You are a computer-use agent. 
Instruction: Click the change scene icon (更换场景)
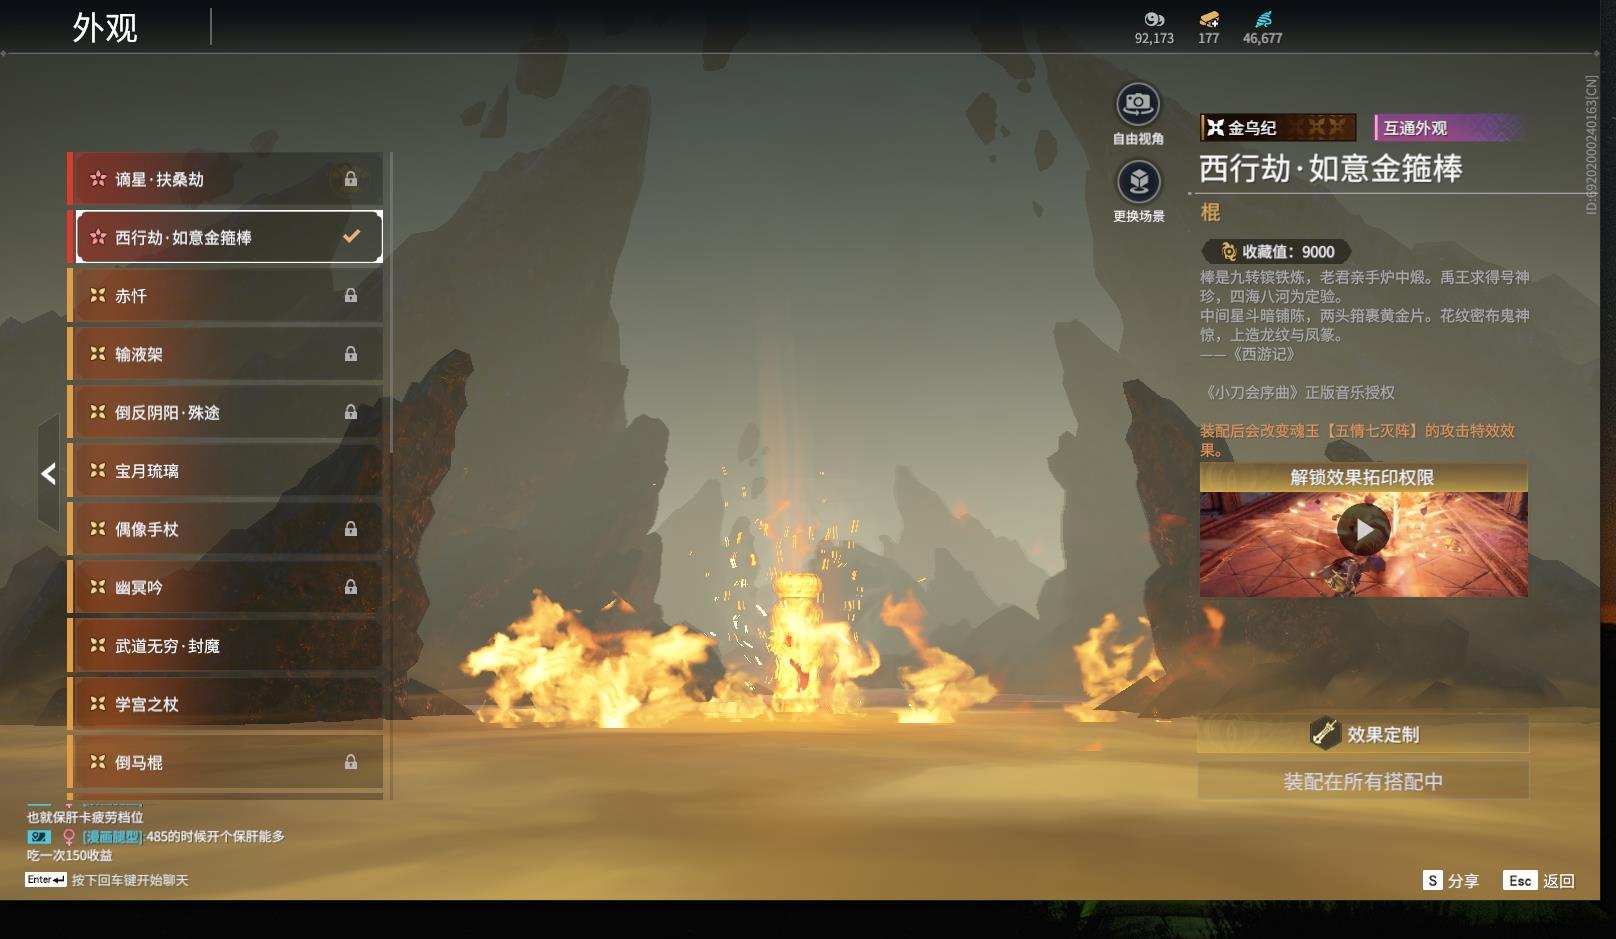coord(1138,182)
